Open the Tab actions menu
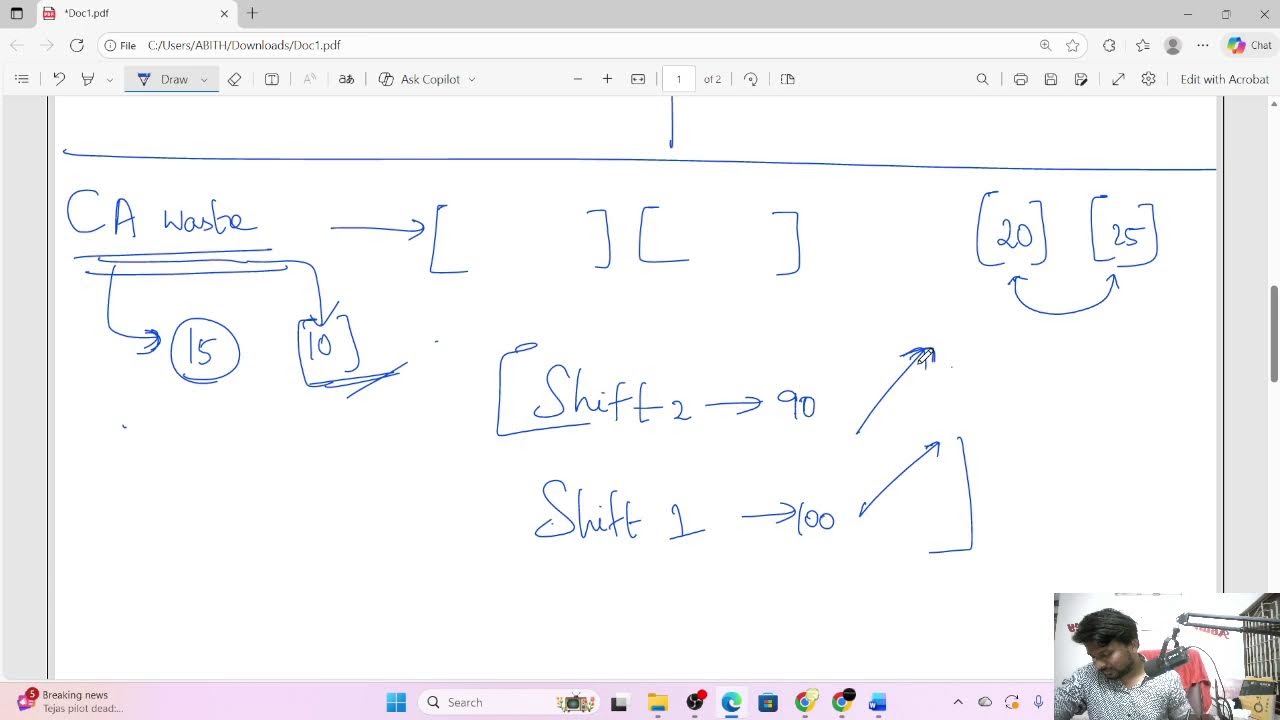Screen dimensions: 1280x720 click(16, 13)
